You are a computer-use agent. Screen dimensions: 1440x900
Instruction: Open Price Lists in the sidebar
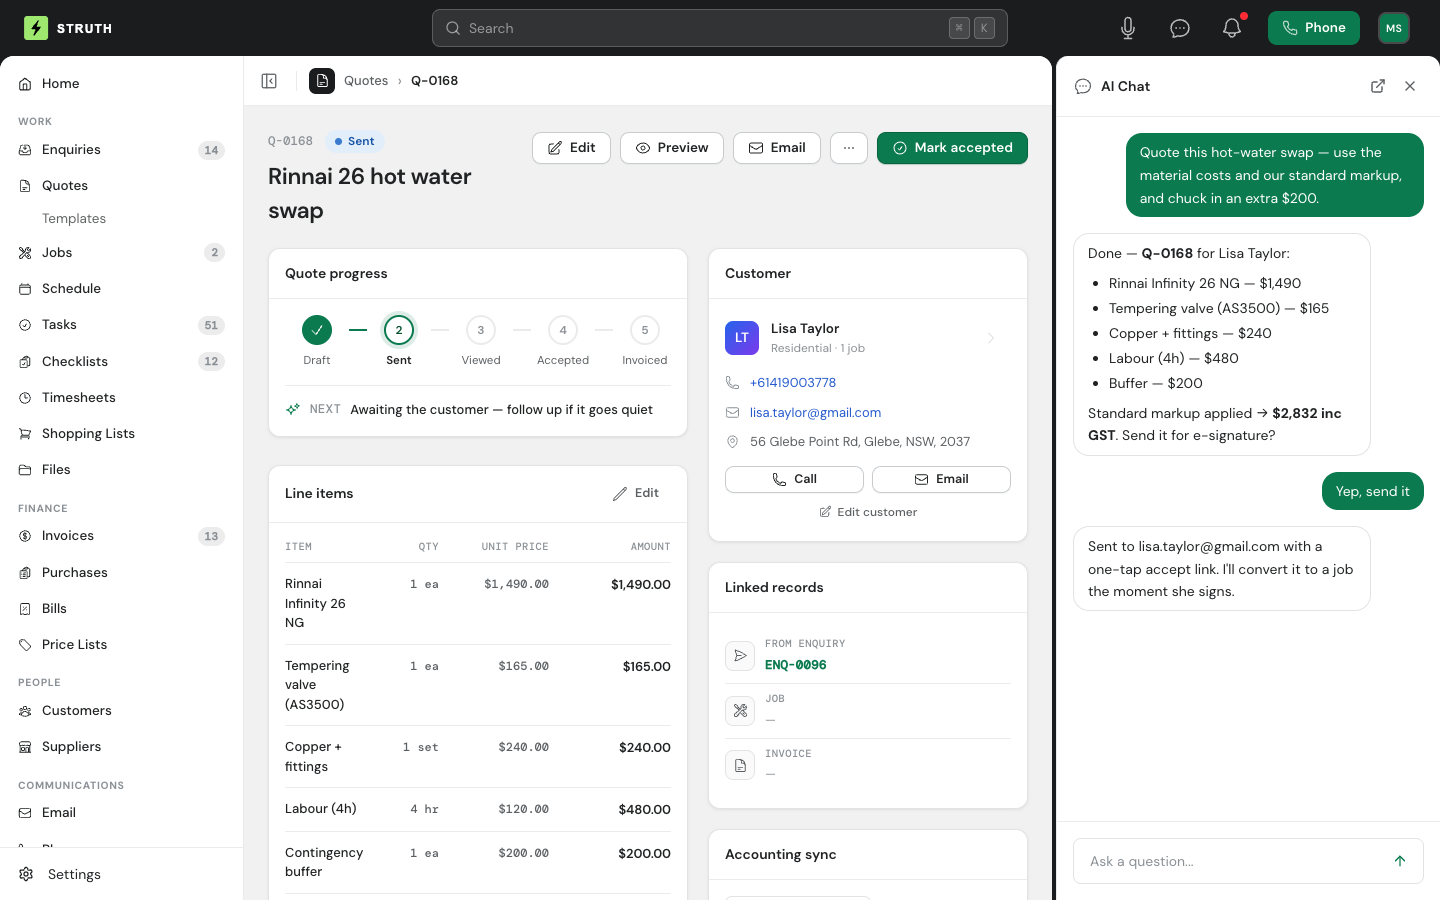(x=121, y=645)
